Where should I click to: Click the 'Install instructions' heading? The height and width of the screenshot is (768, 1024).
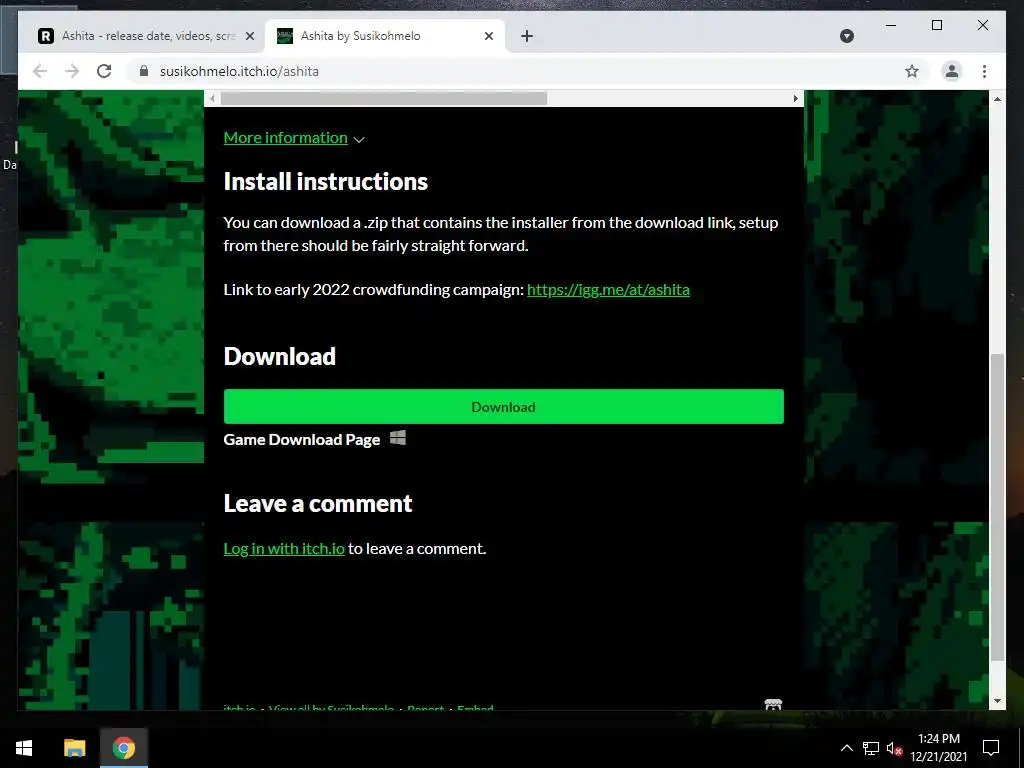[x=325, y=182]
